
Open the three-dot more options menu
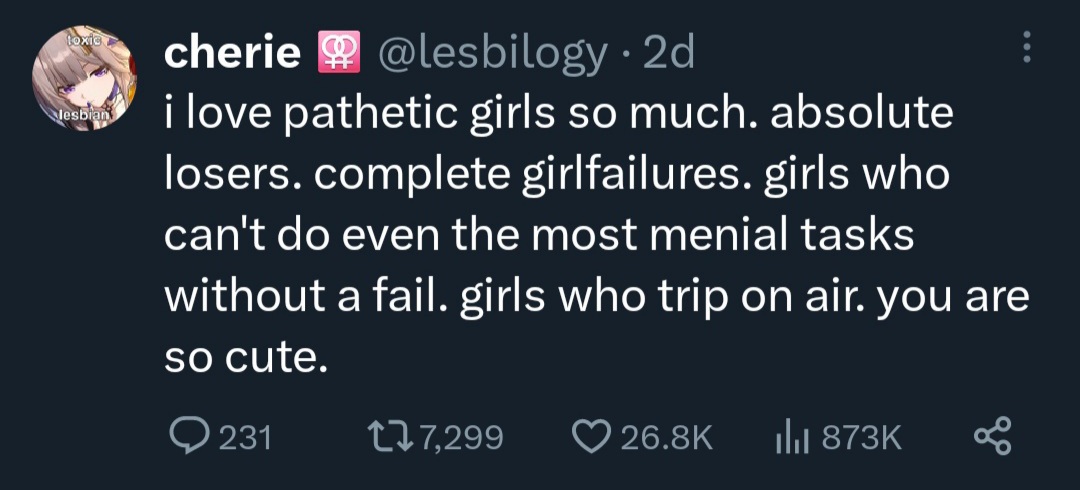(1027, 48)
